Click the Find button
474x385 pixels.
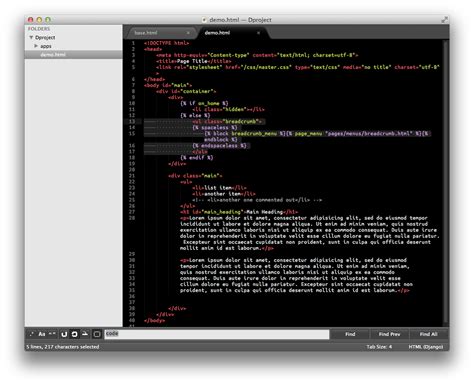pos(350,334)
